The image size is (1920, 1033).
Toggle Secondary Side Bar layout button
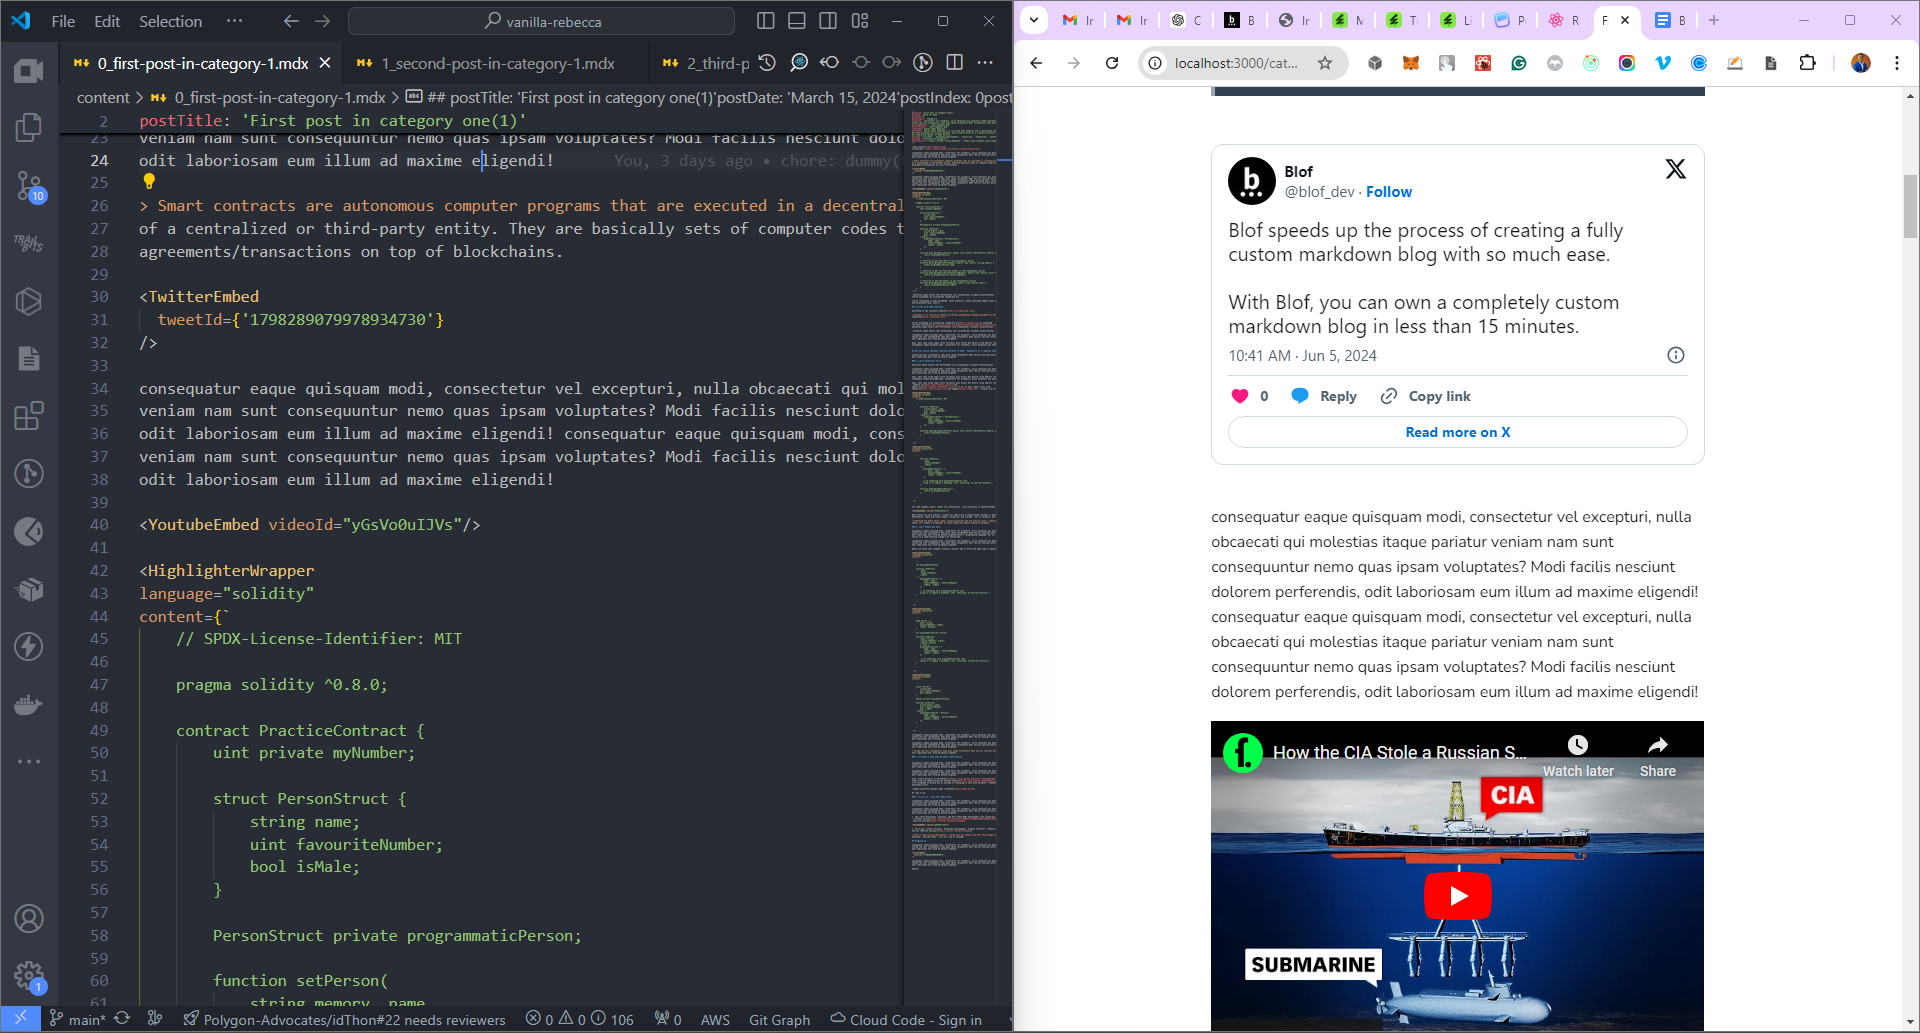828,21
